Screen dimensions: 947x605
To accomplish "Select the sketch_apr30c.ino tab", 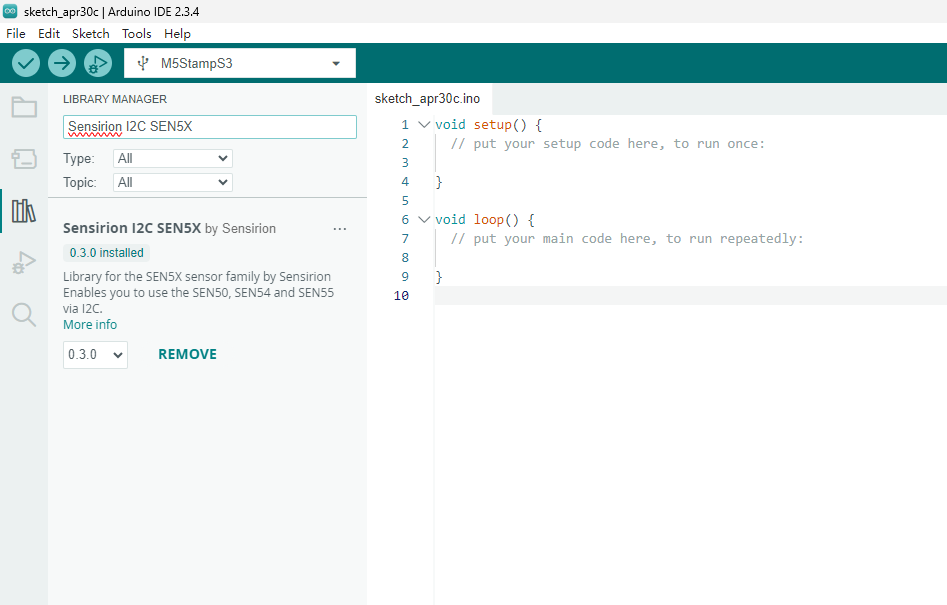I will pos(428,98).
